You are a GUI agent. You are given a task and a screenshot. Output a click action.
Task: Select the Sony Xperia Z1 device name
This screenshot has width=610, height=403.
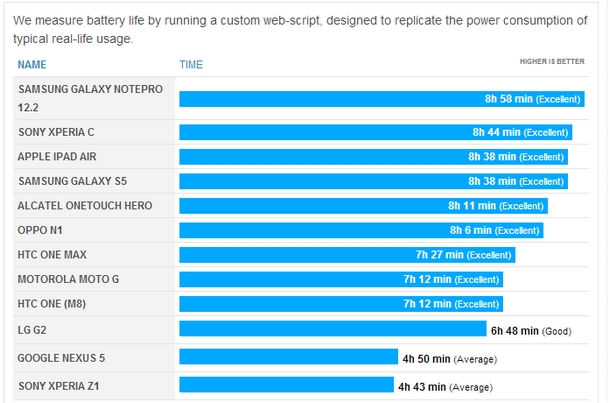tap(59, 385)
